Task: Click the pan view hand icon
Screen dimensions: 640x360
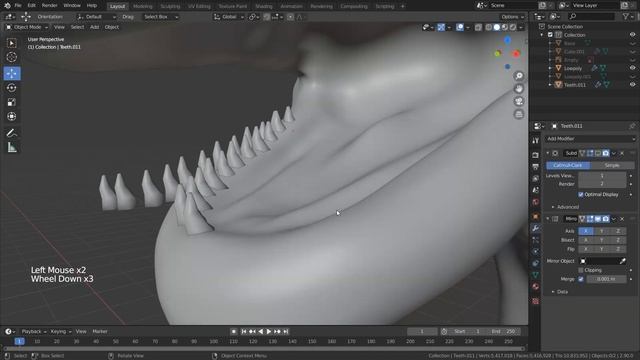Action: (x=519, y=89)
